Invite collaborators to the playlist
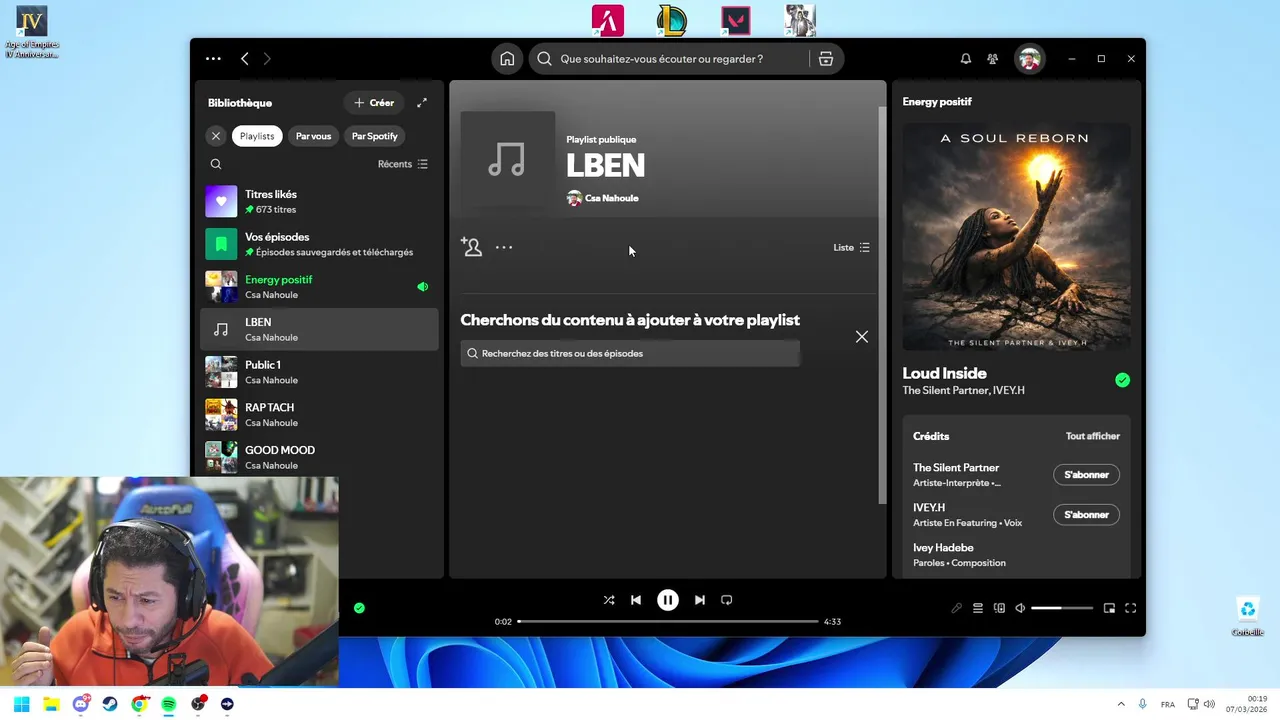Screen dimensions: 1280x720 (x=471, y=247)
